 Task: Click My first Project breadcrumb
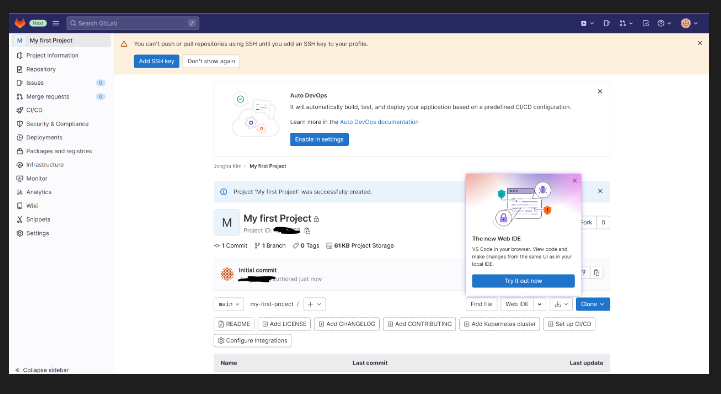tap(268, 166)
